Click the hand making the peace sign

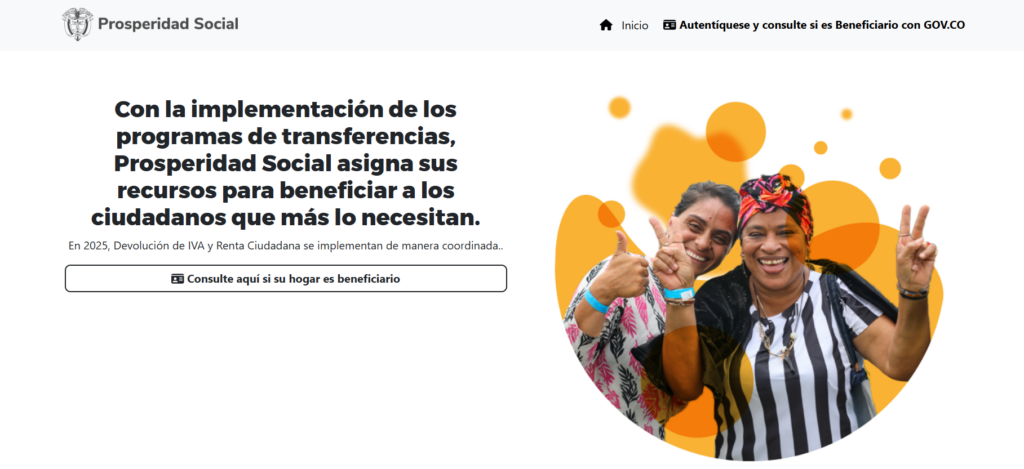pos(915,248)
